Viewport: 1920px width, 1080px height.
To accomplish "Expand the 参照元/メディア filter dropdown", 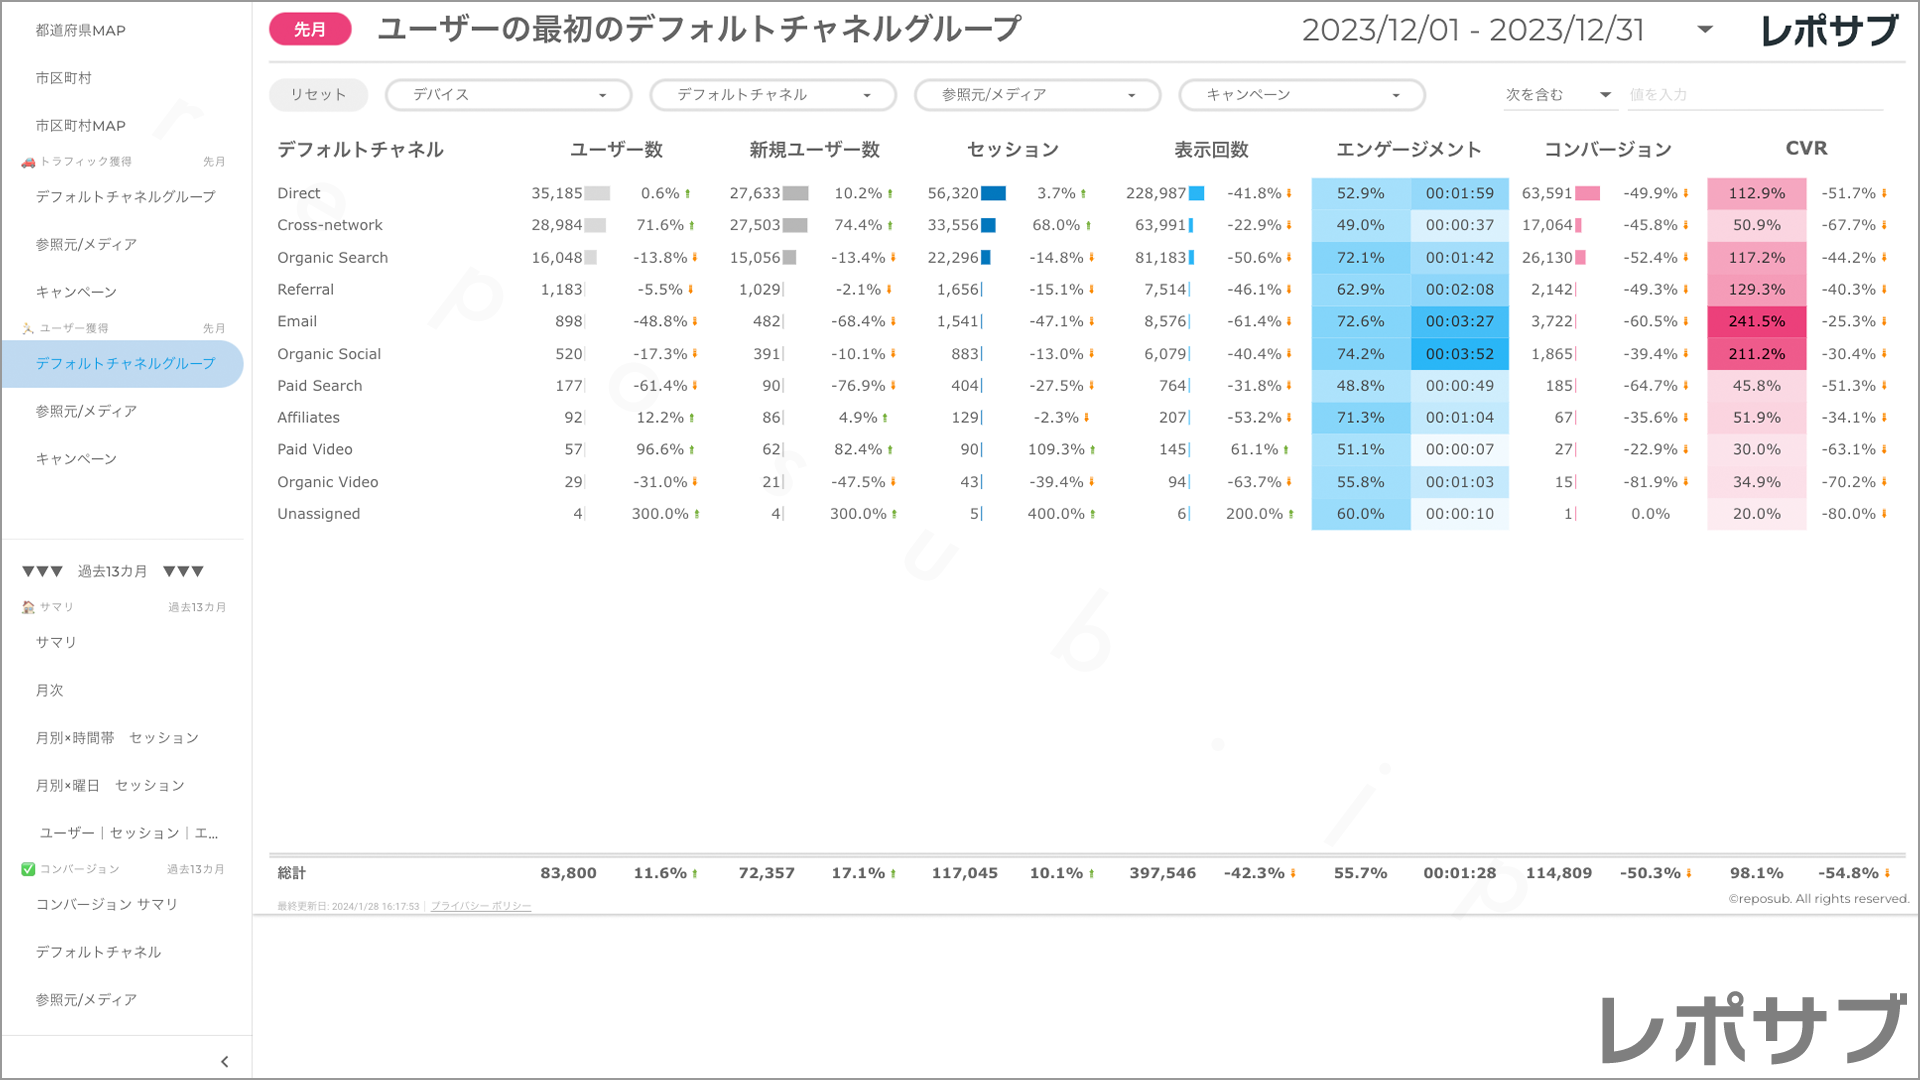I will click(x=1037, y=95).
